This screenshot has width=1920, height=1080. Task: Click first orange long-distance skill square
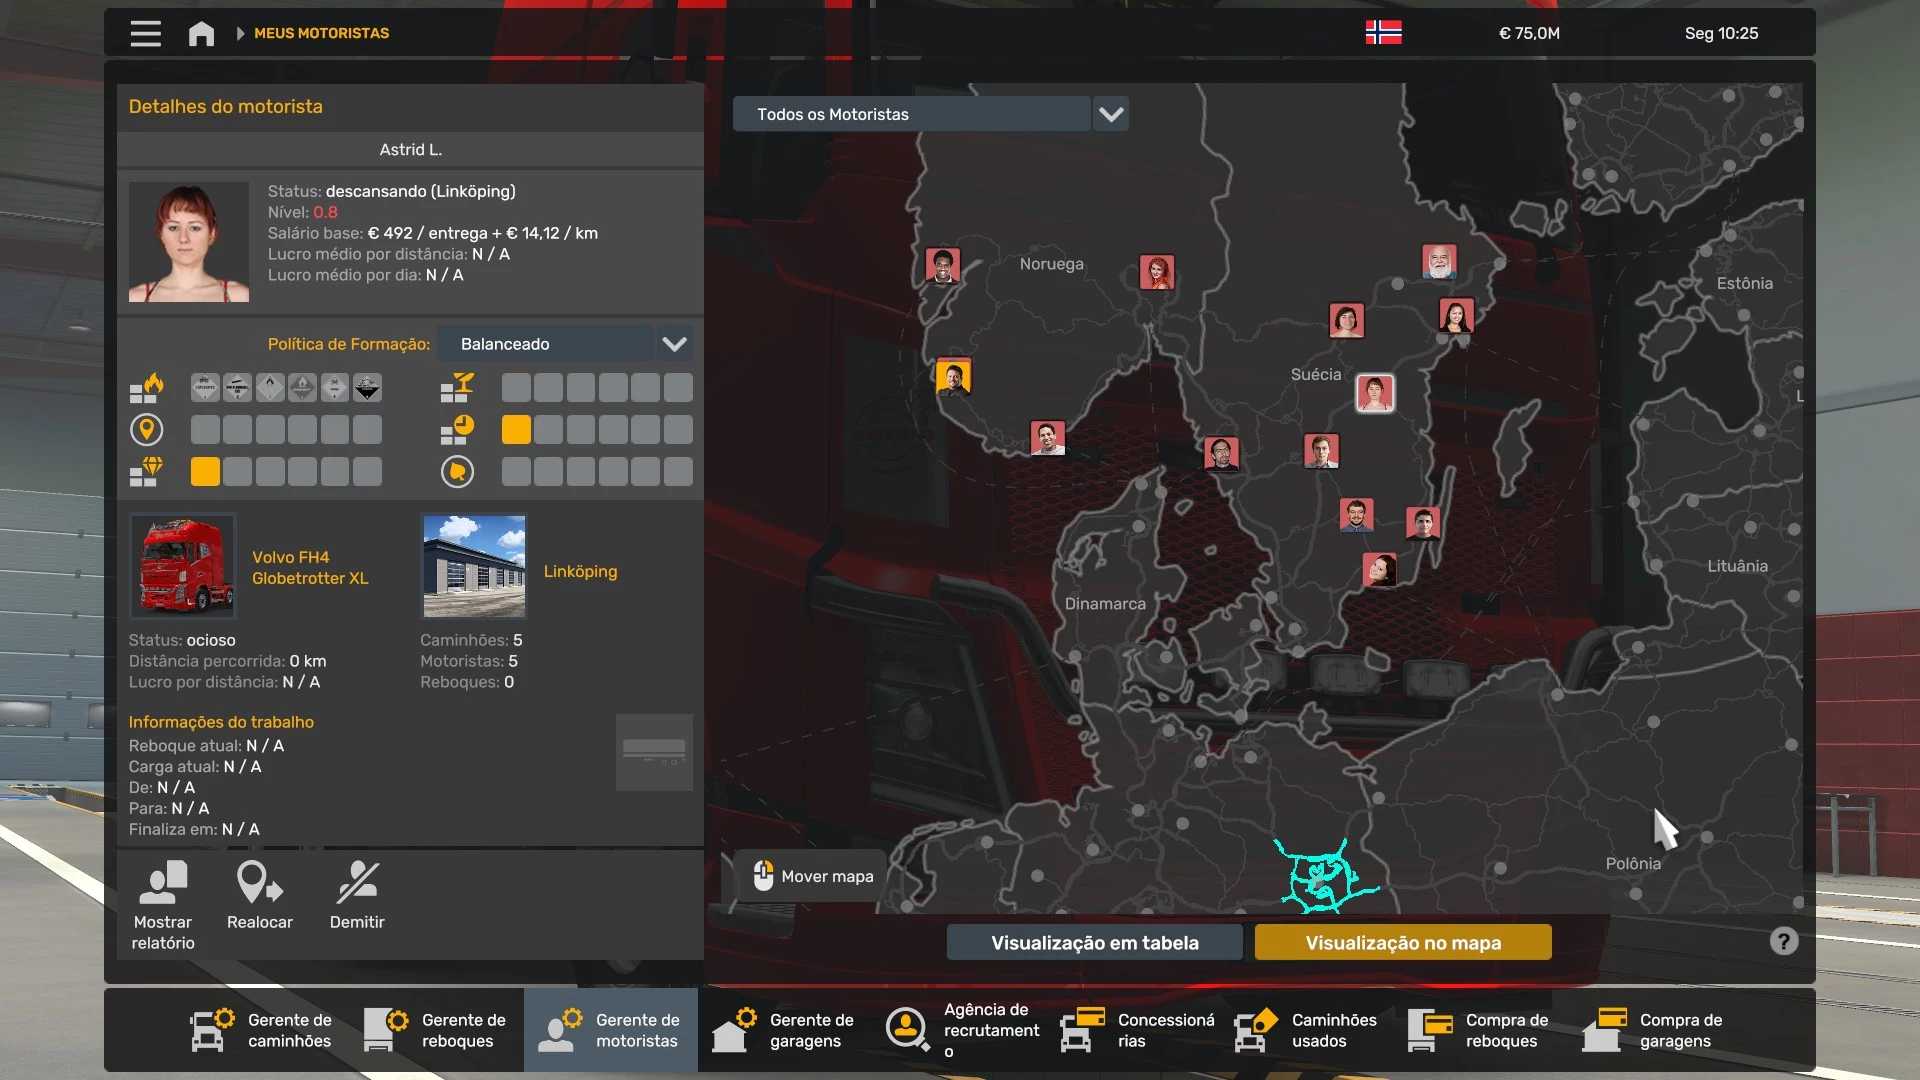point(516,430)
